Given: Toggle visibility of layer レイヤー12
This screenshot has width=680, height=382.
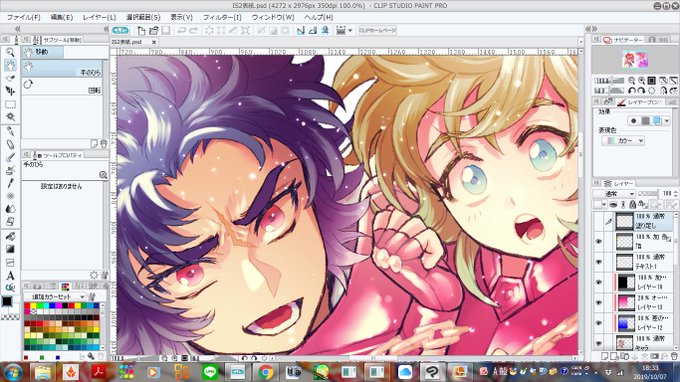Looking at the screenshot, I should point(599,323).
